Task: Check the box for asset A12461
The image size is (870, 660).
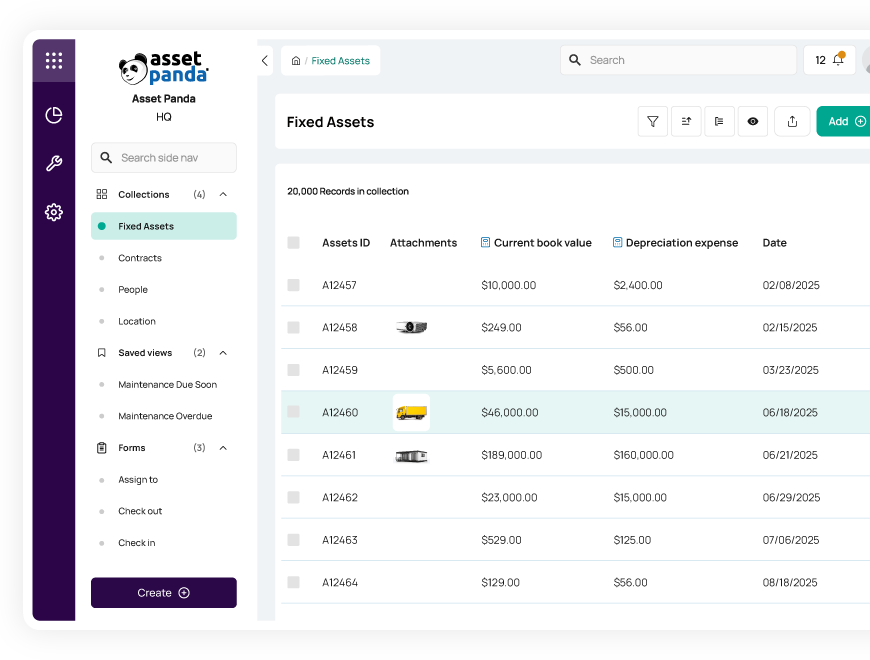Action: point(294,455)
